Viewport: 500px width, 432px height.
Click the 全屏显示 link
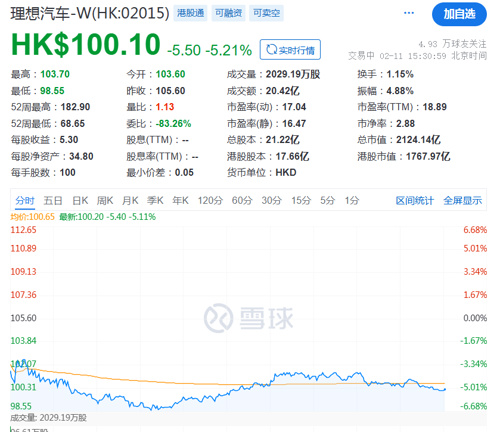(462, 201)
